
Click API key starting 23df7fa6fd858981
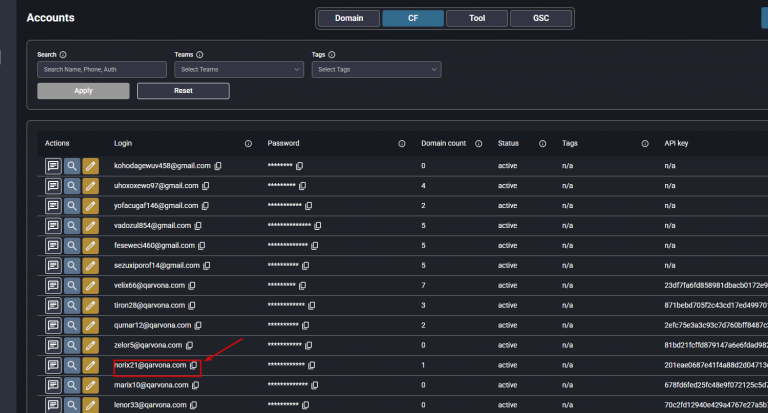coord(716,285)
